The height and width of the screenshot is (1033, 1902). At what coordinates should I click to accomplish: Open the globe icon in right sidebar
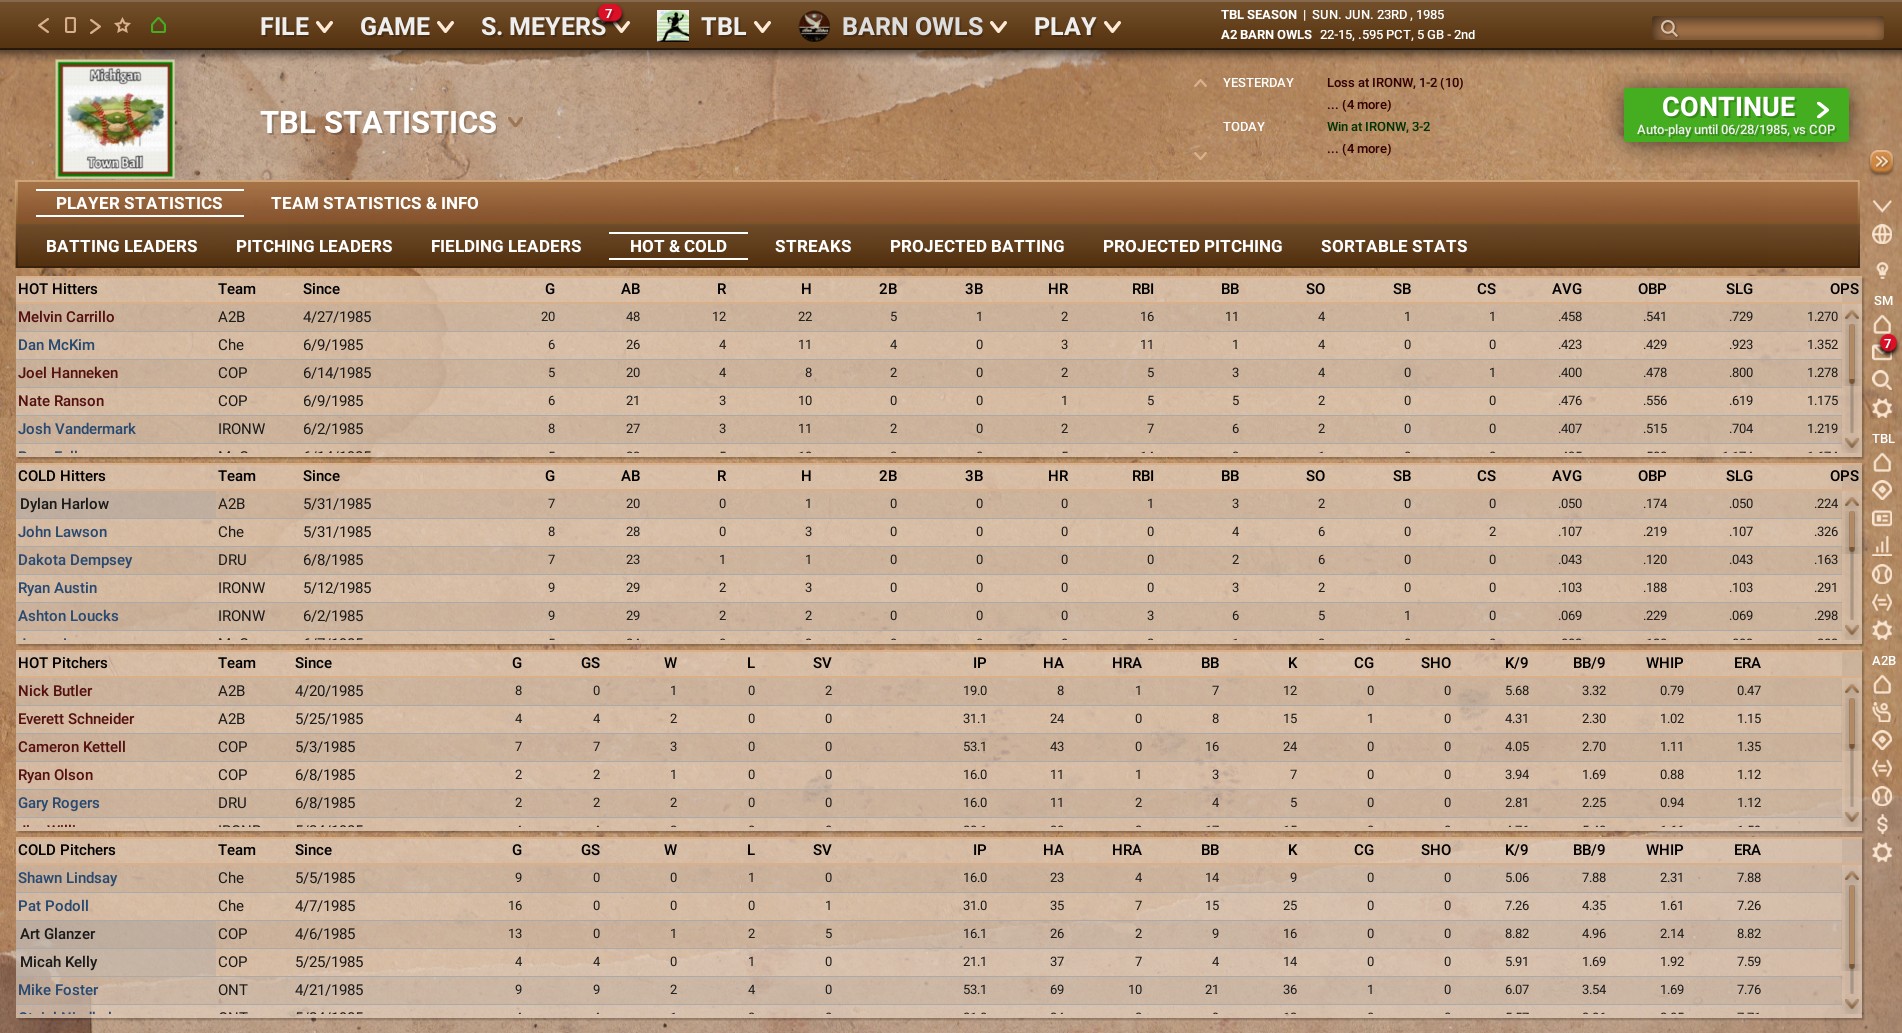[x=1881, y=234]
